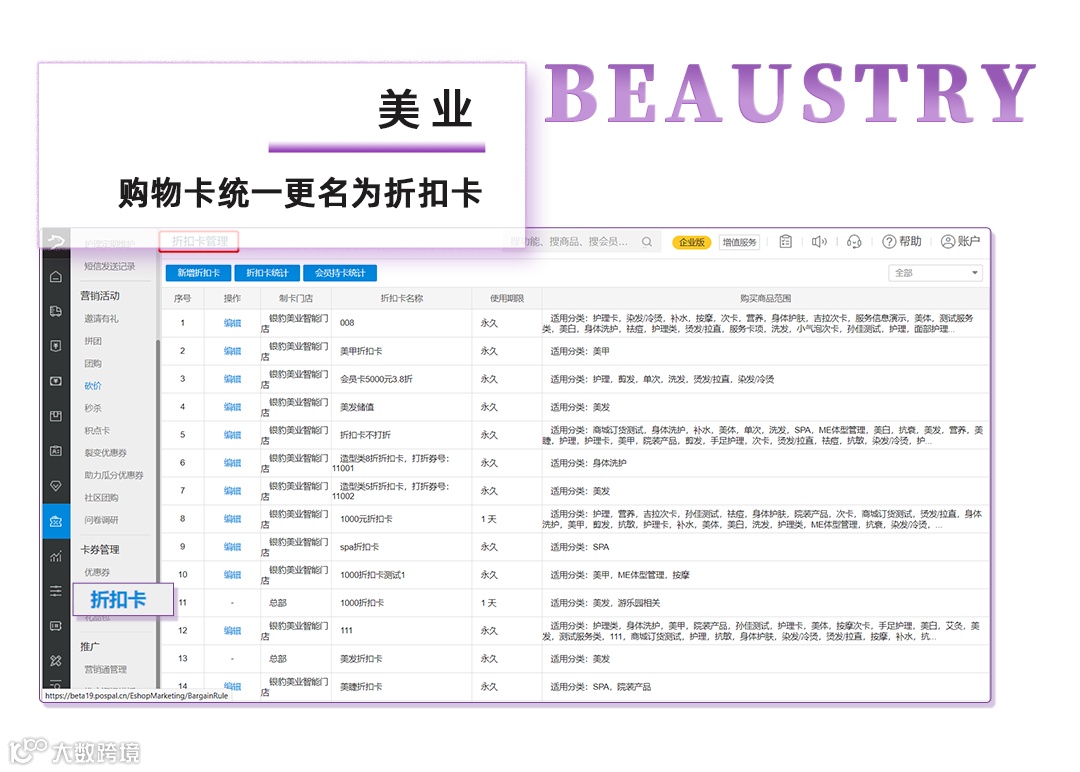This screenshot has height=772, width=1080.
Task: Click the 折扣卡名称 column header
Action: (402, 298)
